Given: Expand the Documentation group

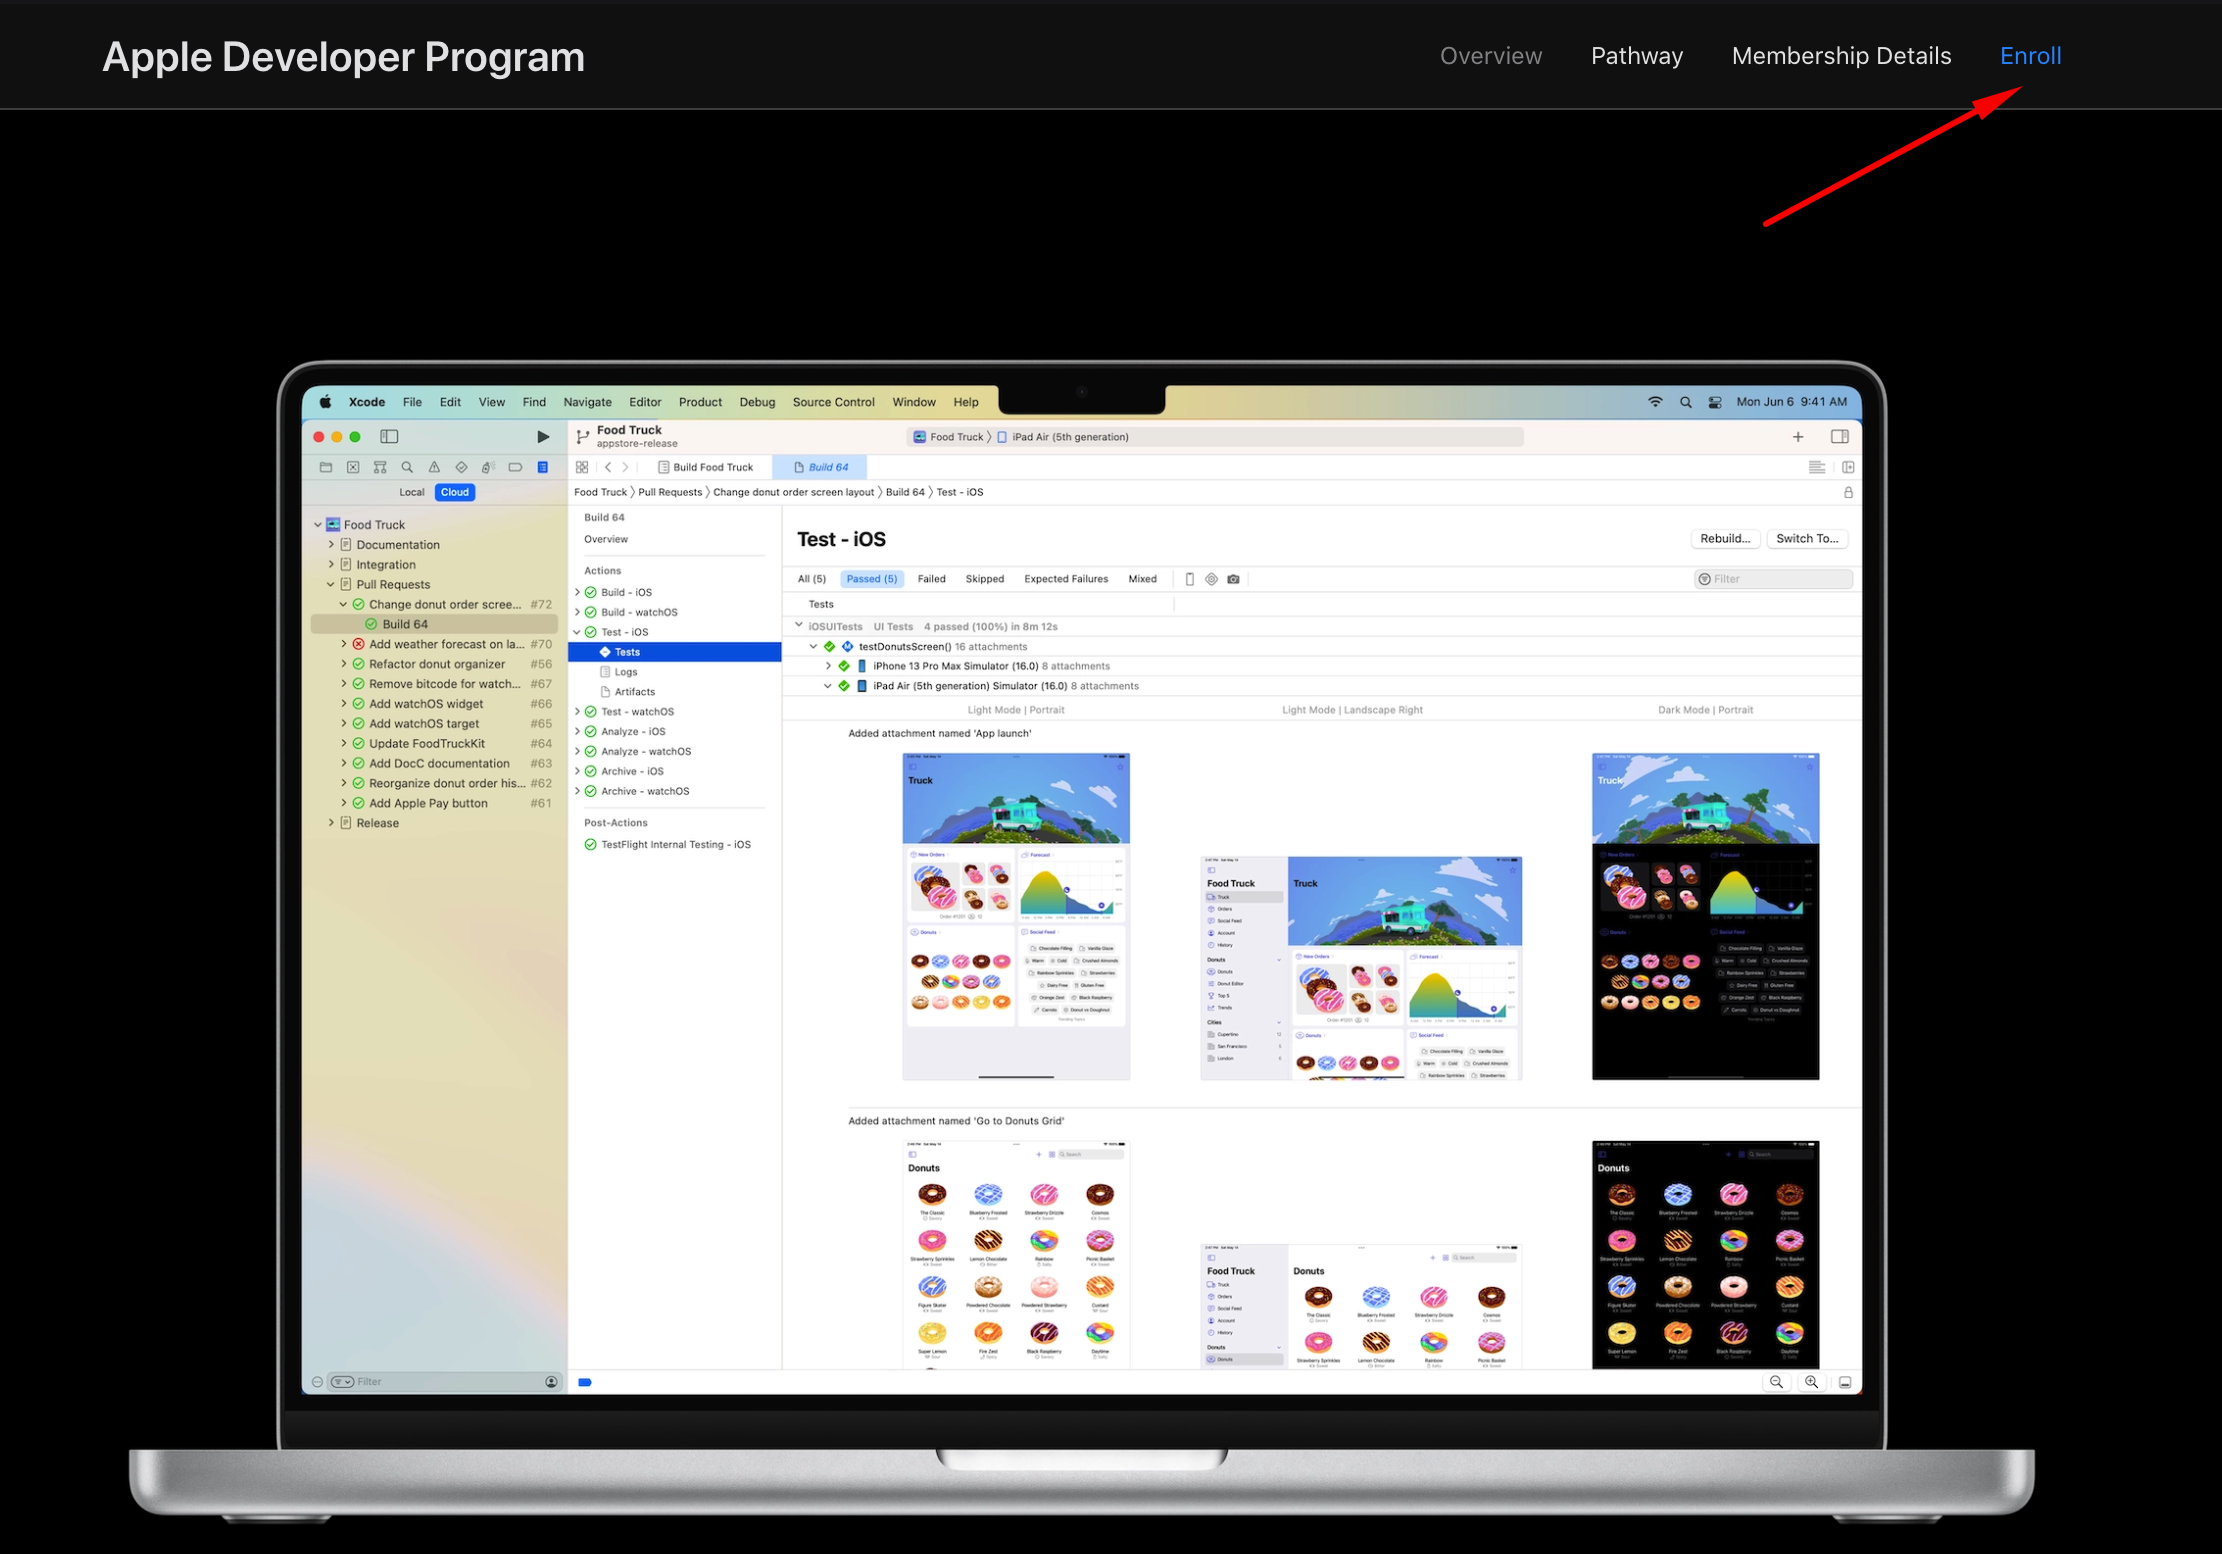Looking at the screenshot, I should click(331, 544).
